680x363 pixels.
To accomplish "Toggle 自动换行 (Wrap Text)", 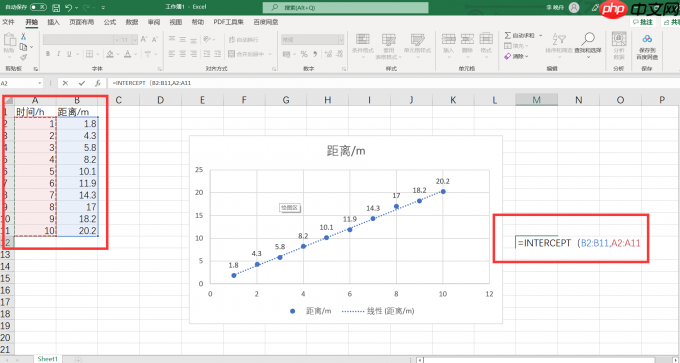I will [x=244, y=39].
